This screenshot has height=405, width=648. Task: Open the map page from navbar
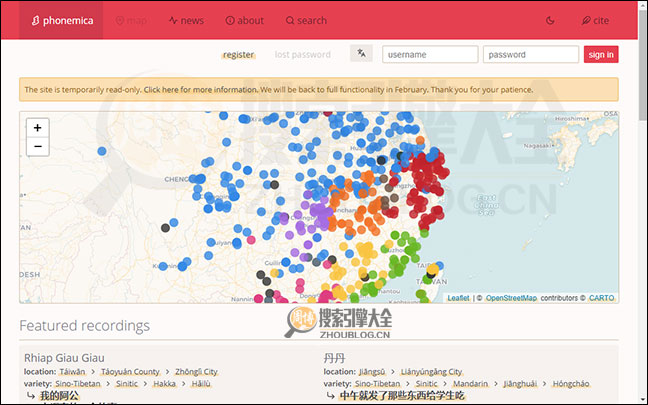pyautogui.click(x=131, y=20)
